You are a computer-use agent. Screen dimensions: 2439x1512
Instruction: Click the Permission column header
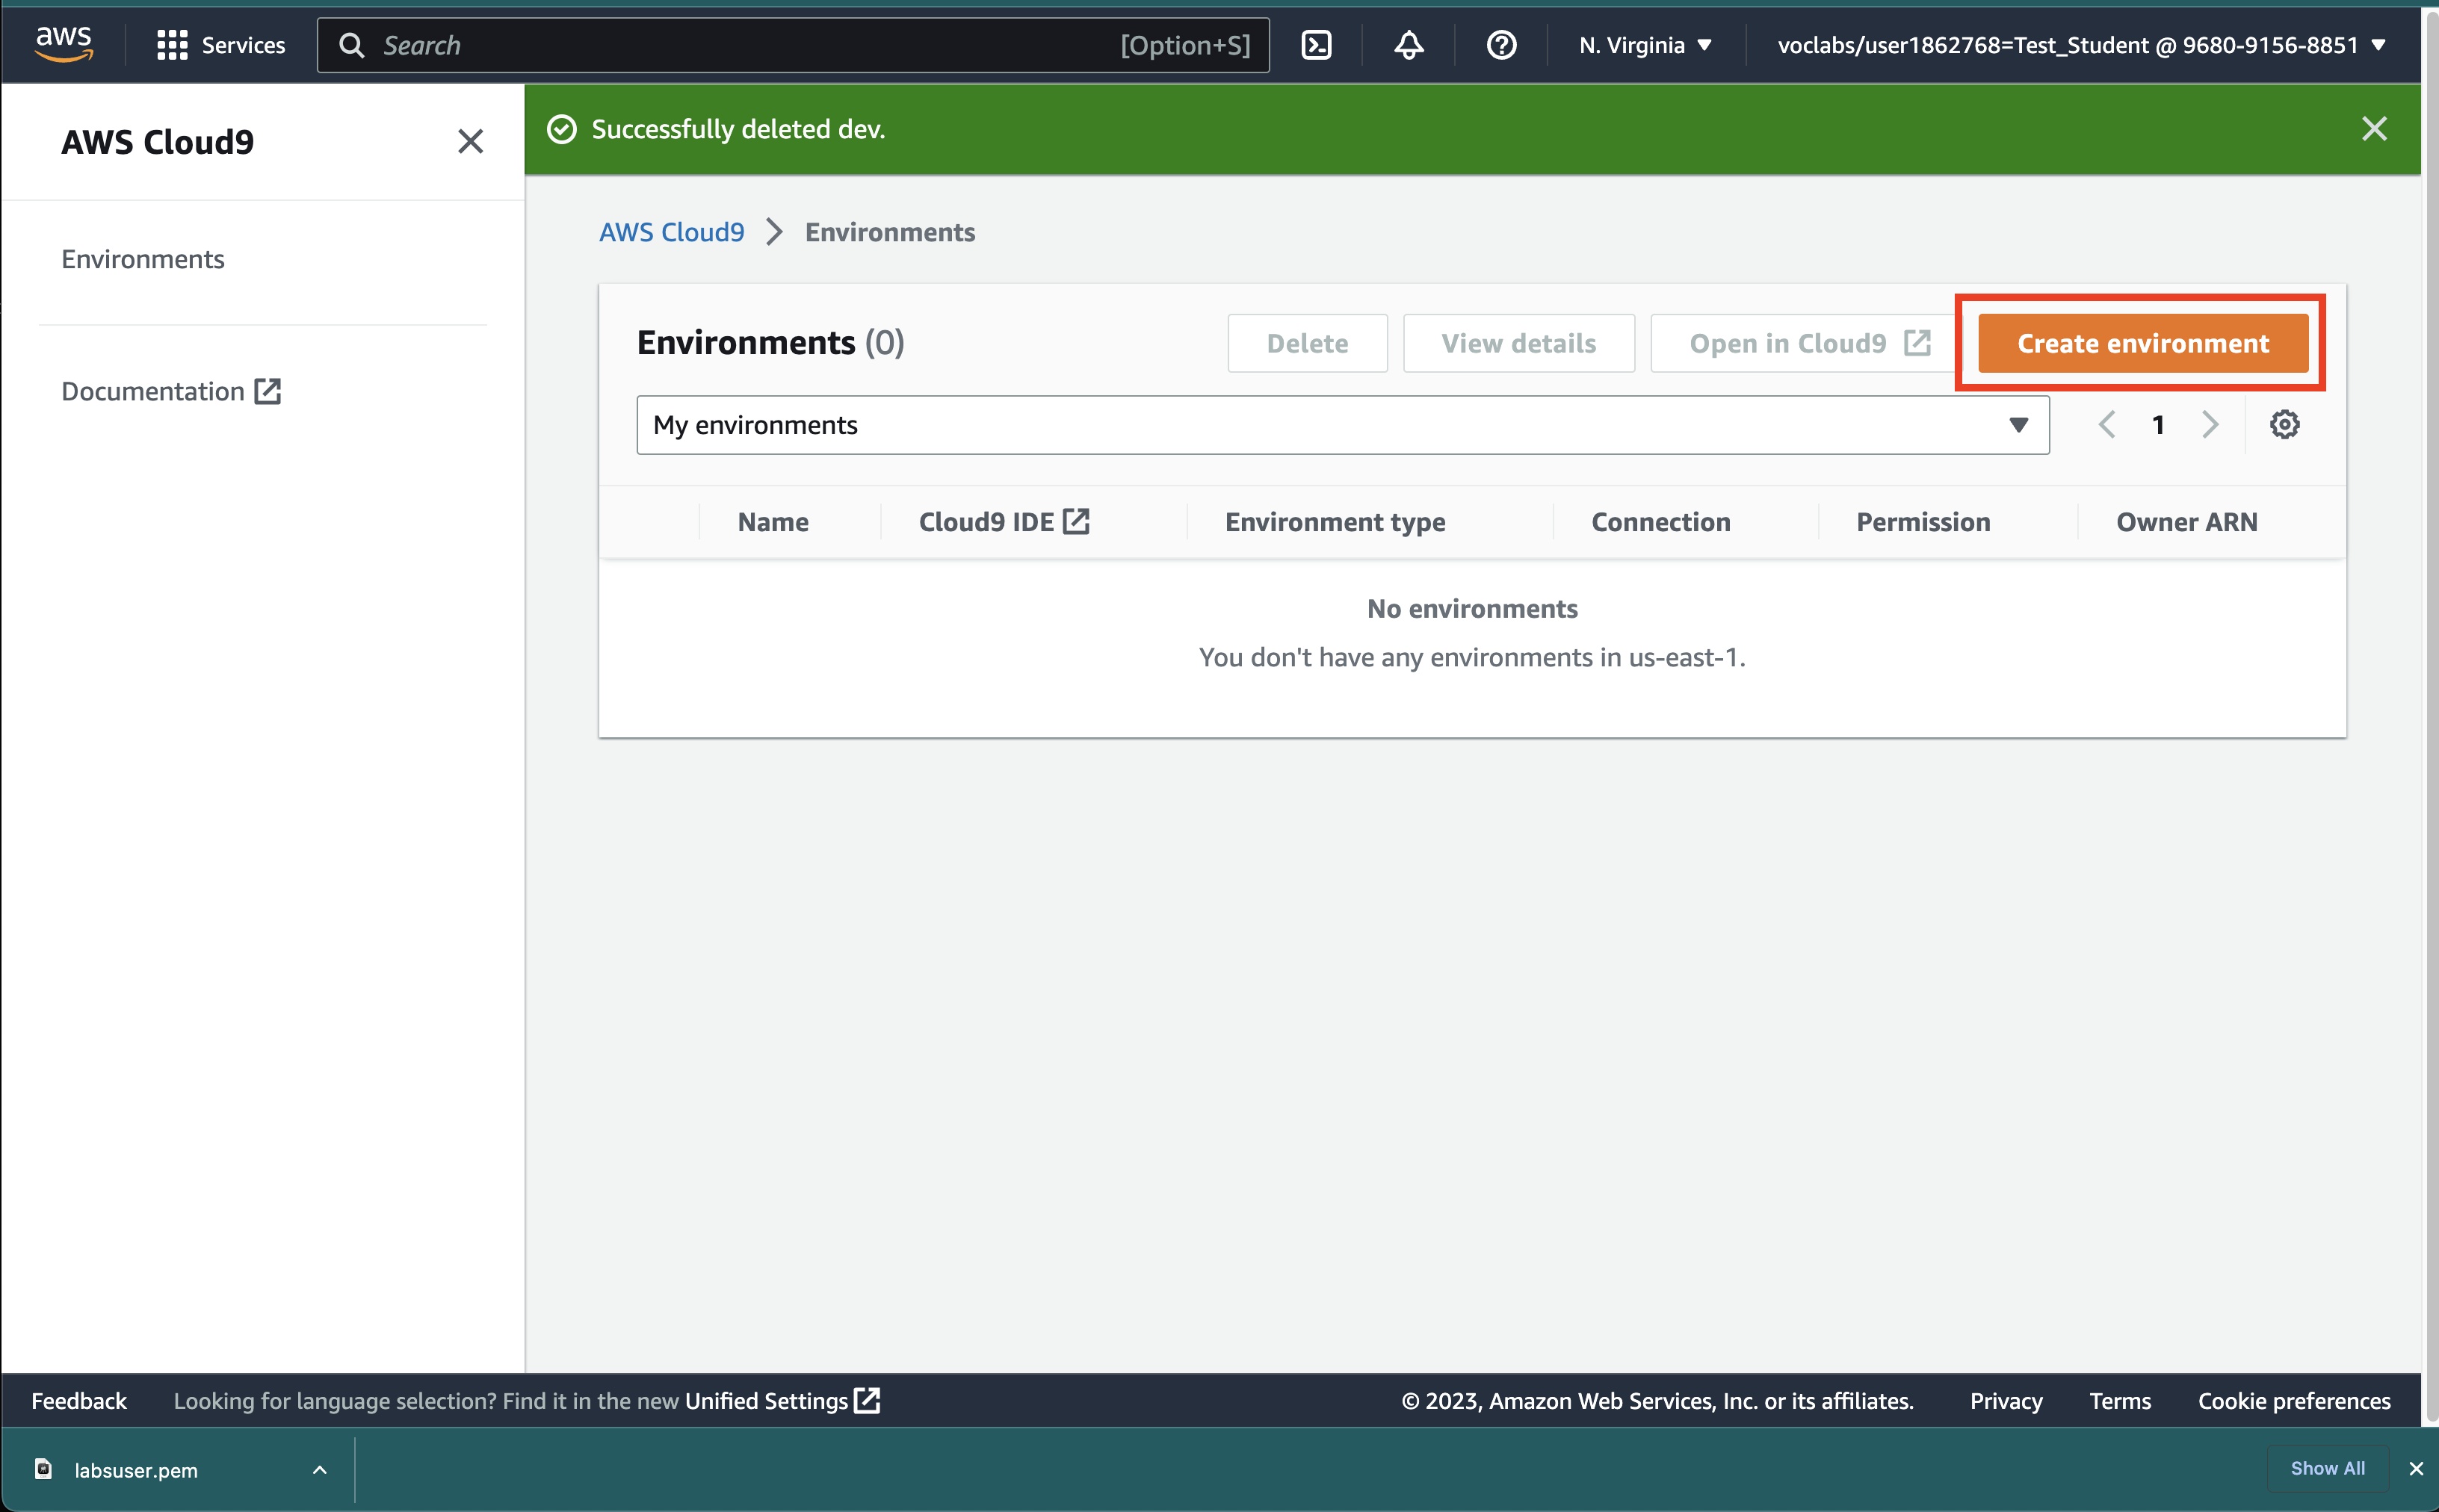click(1923, 522)
